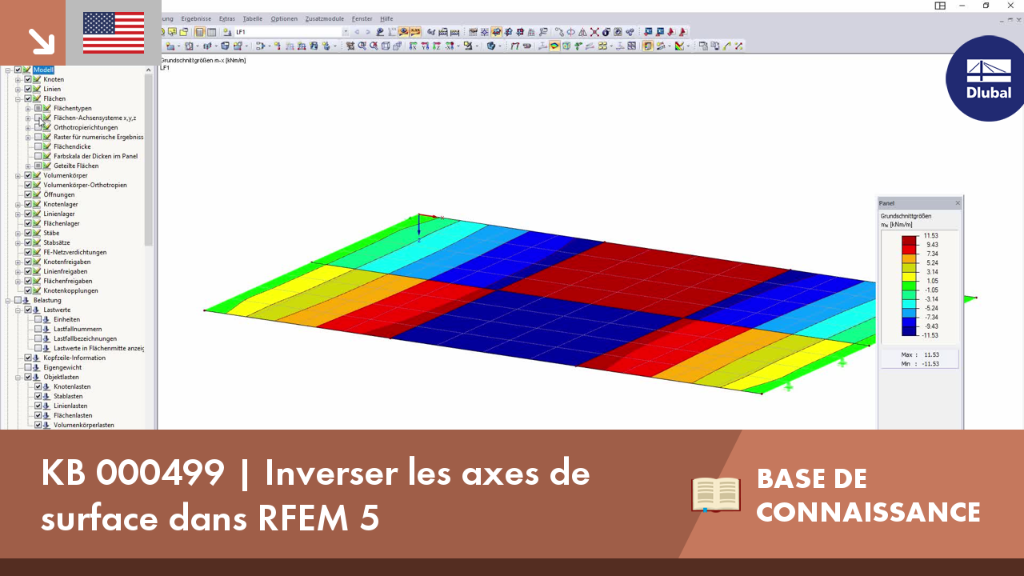
Task: Go to next load case arrow
Action: pyautogui.click(x=367, y=32)
